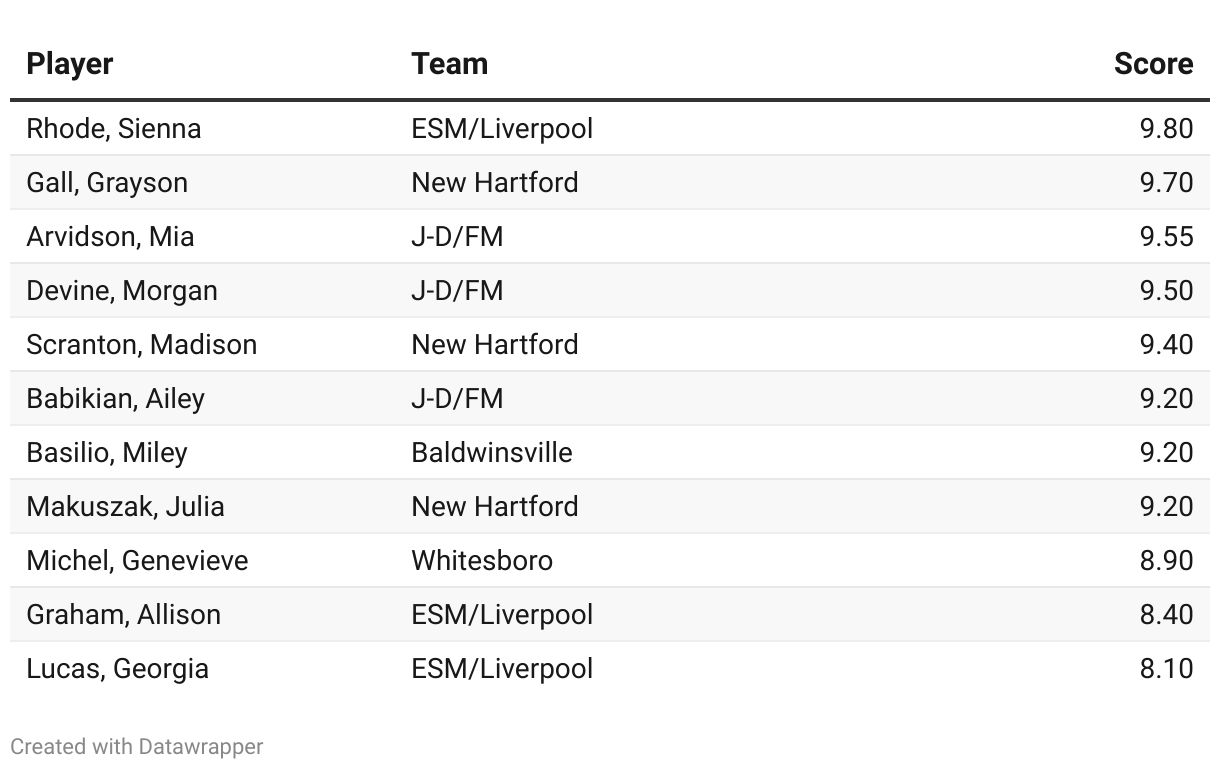Screen dimensions: 1220x770
Task: Click the Makuszak, Julia name cell
Action: click(x=126, y=507)
